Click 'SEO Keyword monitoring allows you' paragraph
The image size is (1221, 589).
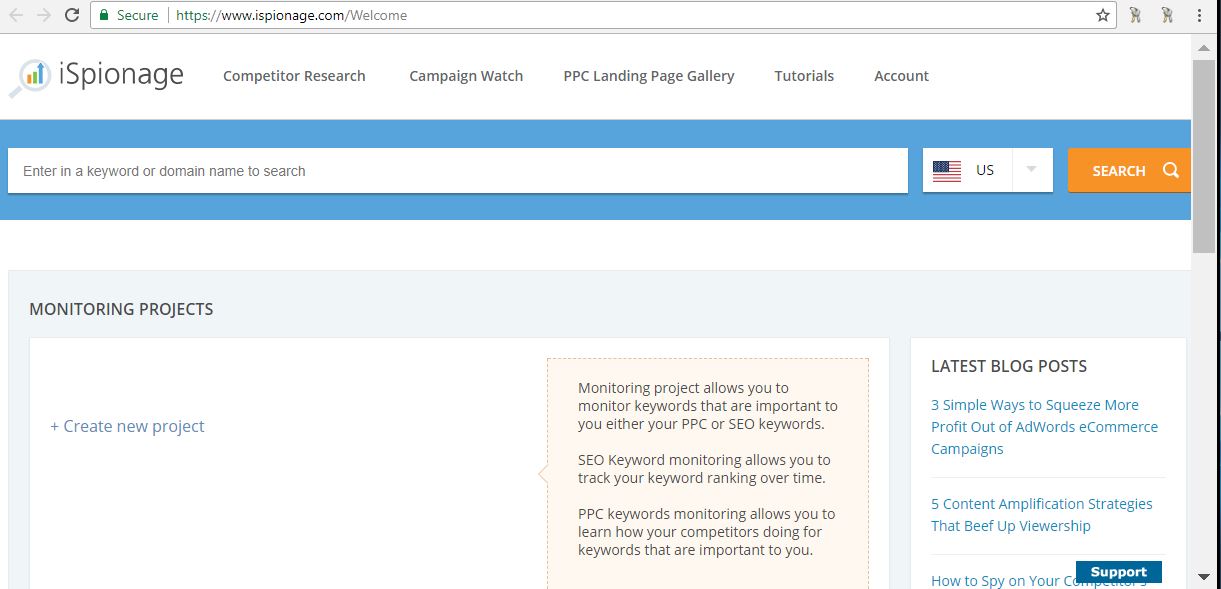point(704,469)
